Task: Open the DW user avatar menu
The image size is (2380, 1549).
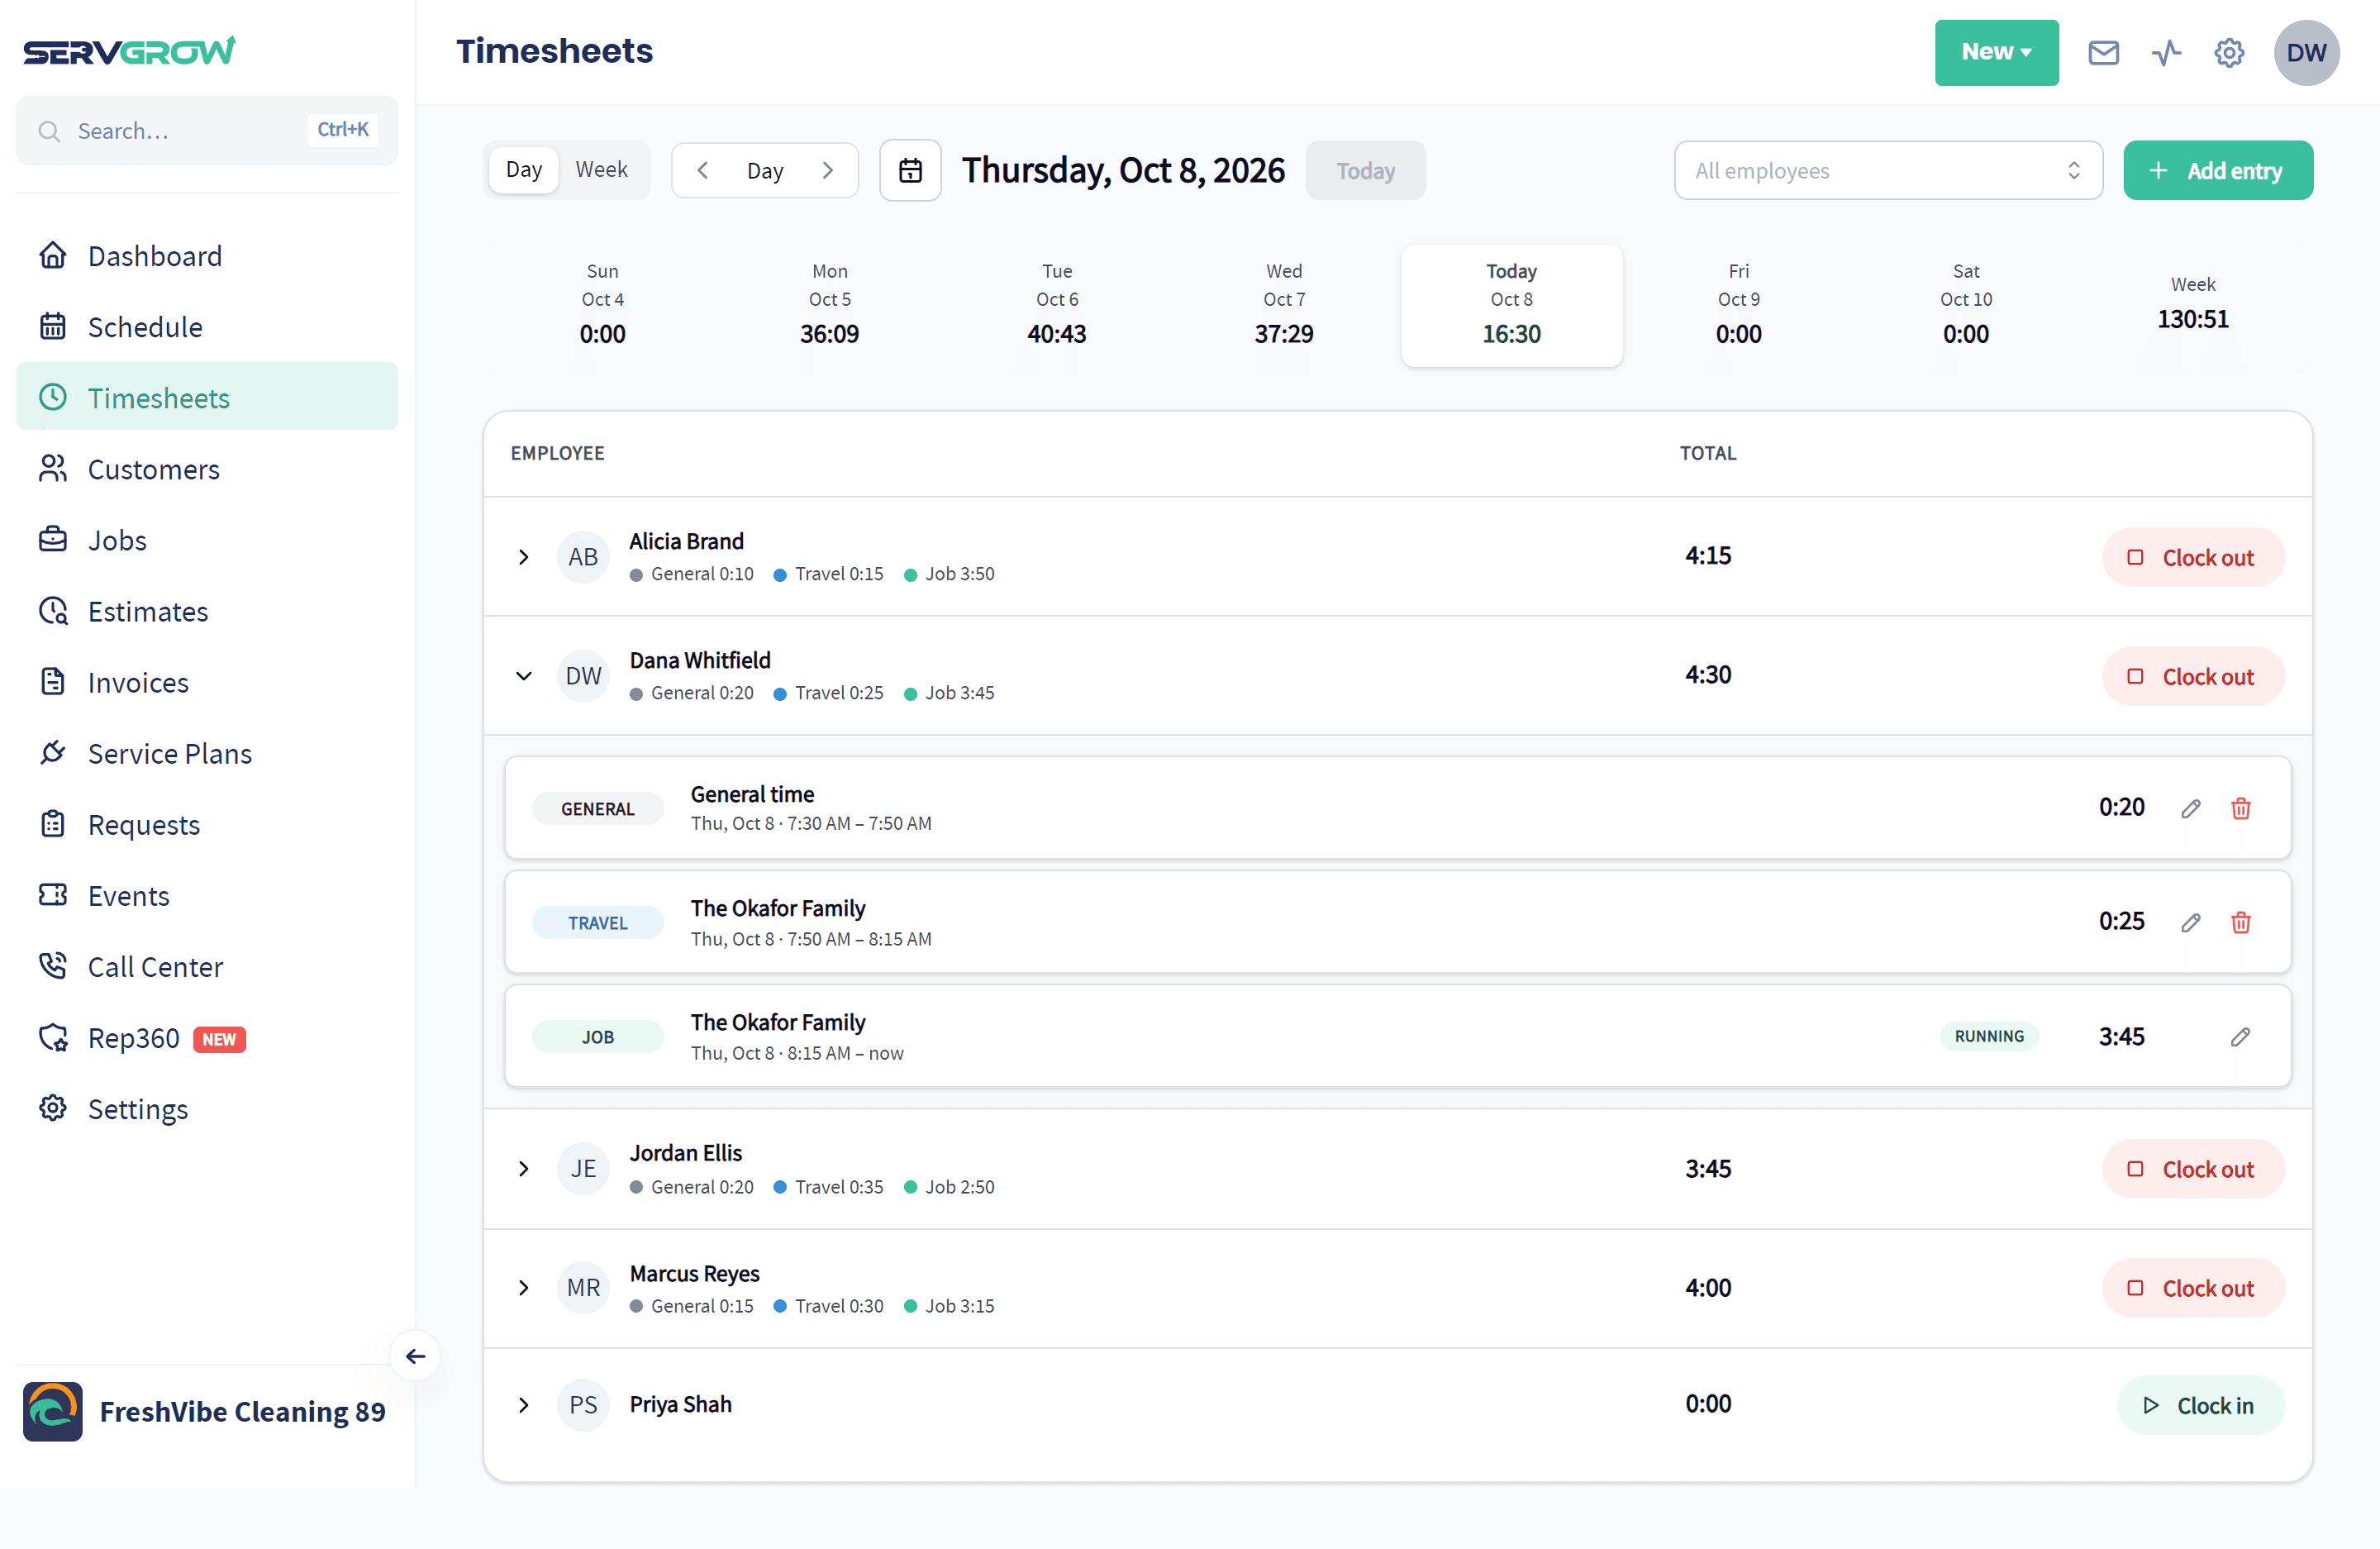Action: [x=2306, y=52]
